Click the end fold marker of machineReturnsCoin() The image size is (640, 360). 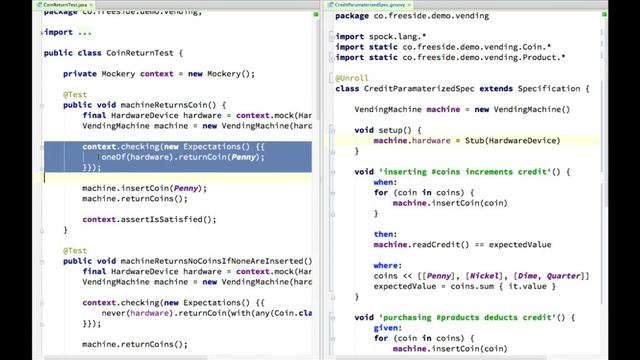click(x=42, y=231)
